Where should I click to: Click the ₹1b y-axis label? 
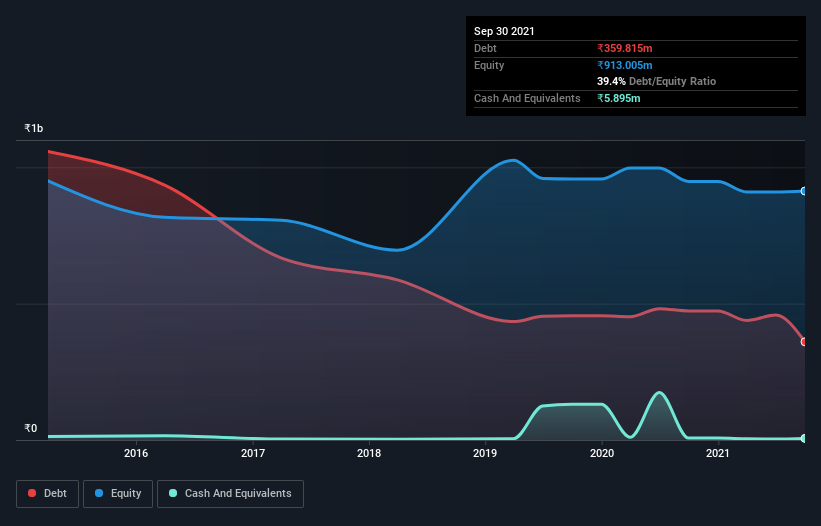[34, 128]
